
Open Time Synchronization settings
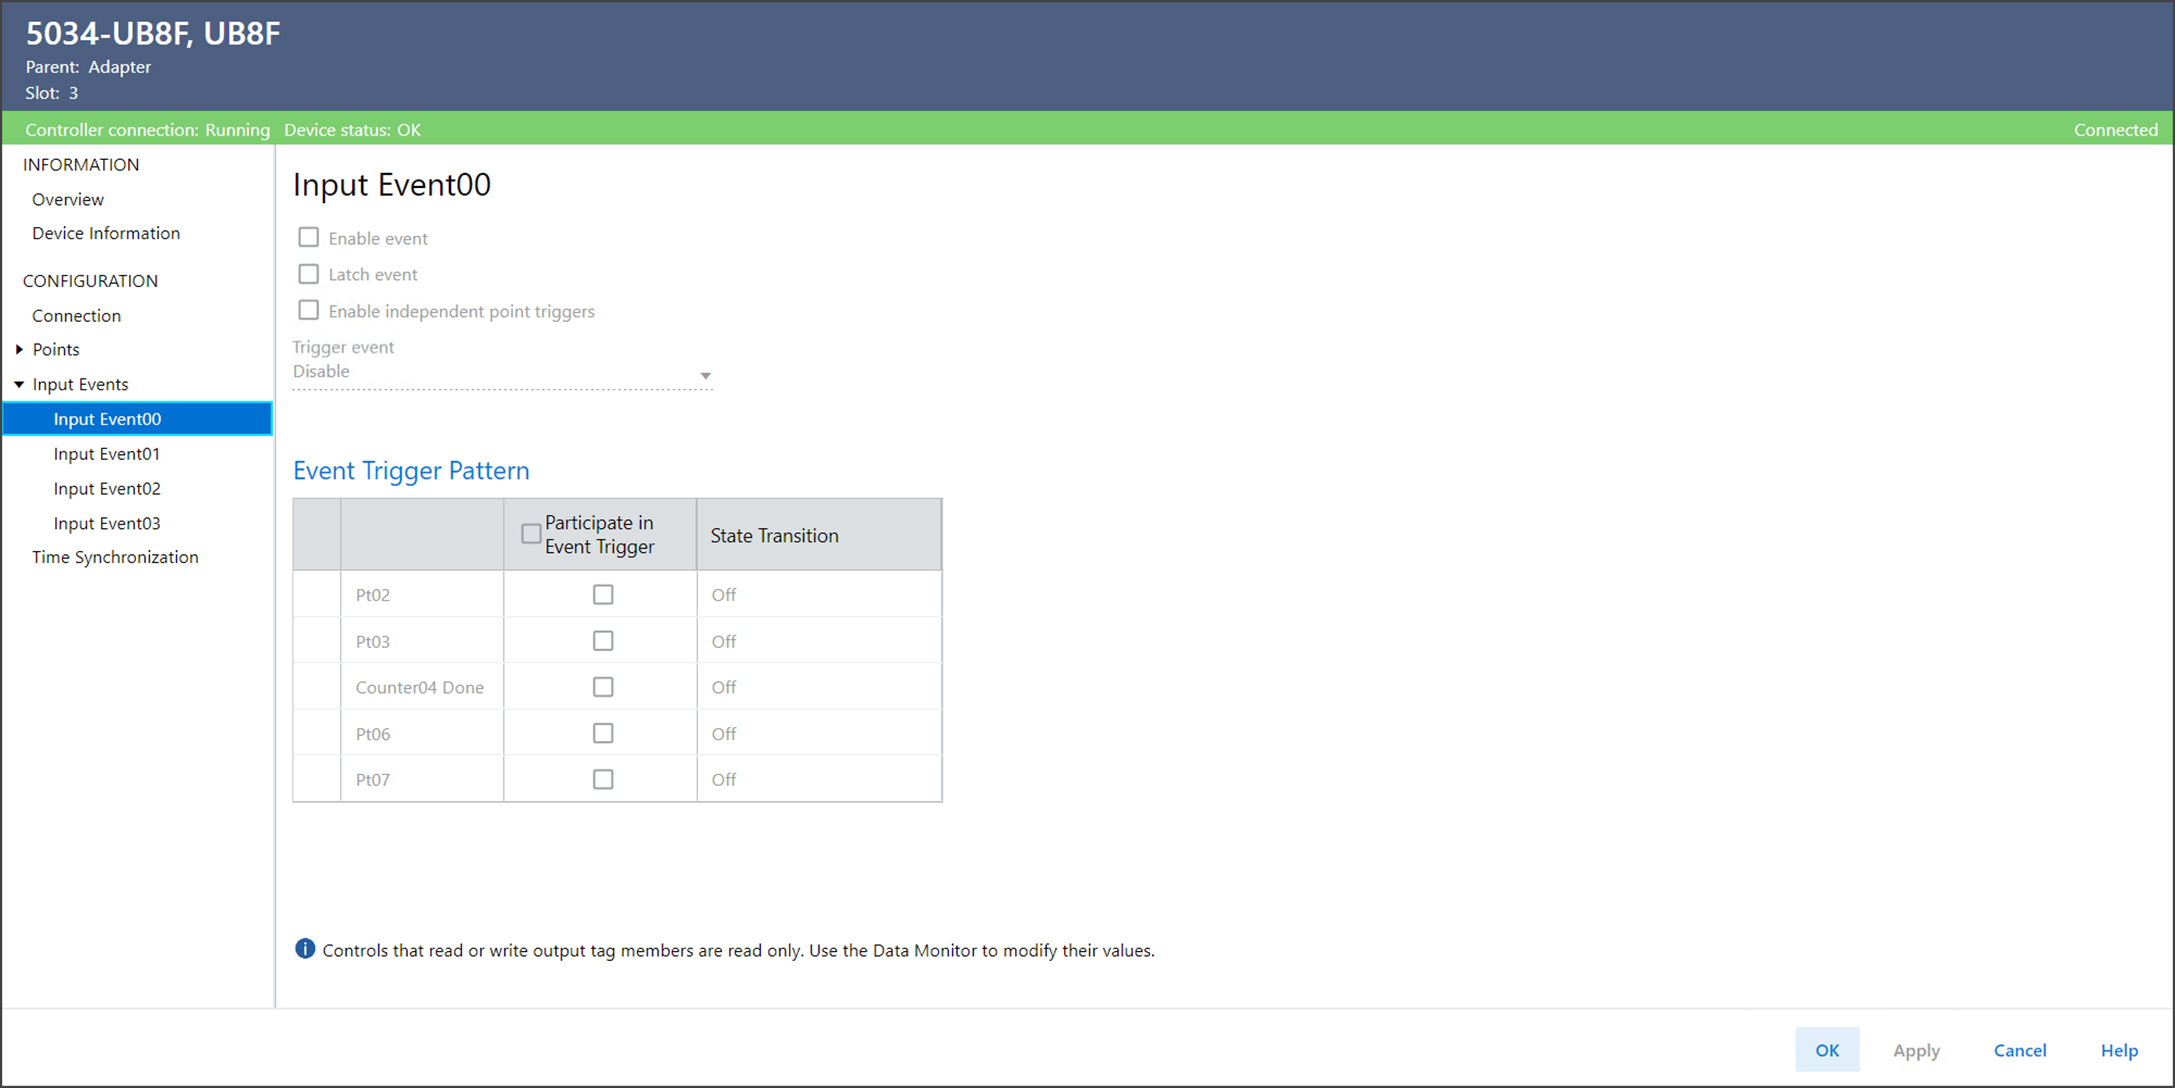click(x=115, y=557)
